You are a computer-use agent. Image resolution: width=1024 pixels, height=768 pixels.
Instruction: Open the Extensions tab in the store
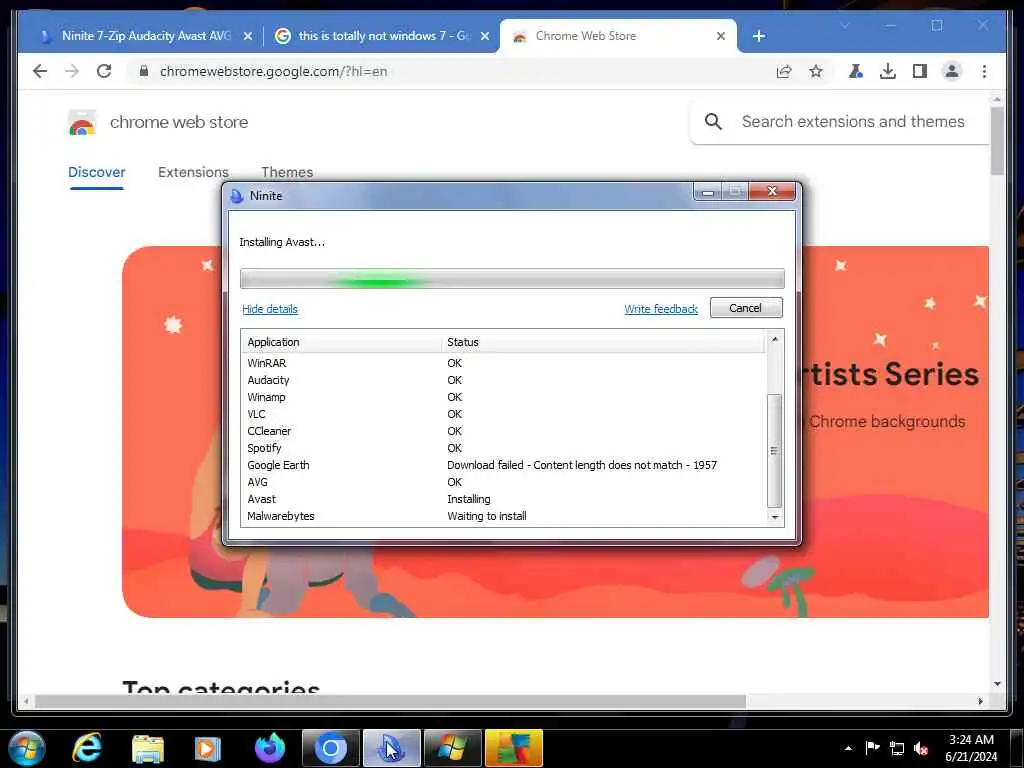pos(193,172)
